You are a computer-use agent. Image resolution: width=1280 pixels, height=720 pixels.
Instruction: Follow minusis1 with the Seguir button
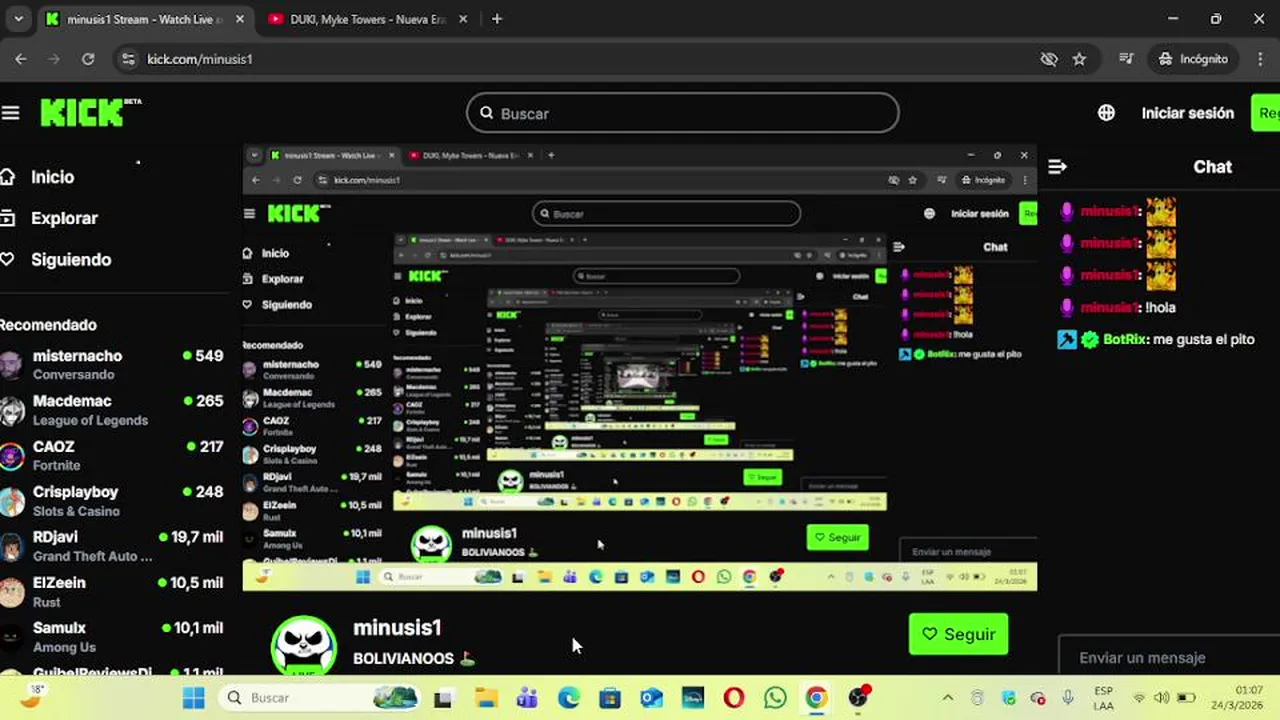tap(958, 634)
